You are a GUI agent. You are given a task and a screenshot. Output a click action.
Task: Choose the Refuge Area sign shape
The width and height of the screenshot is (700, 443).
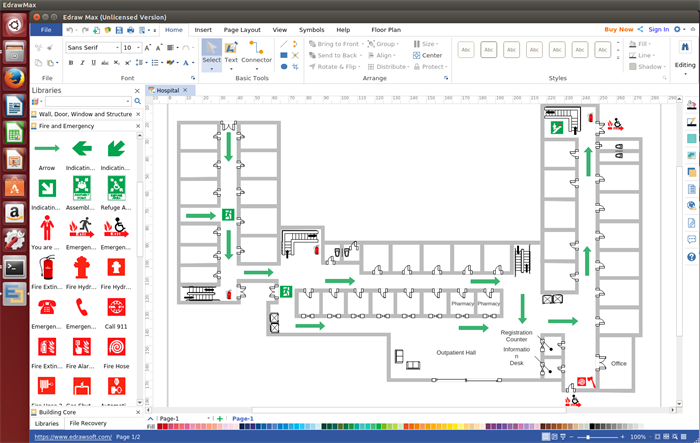116,187
